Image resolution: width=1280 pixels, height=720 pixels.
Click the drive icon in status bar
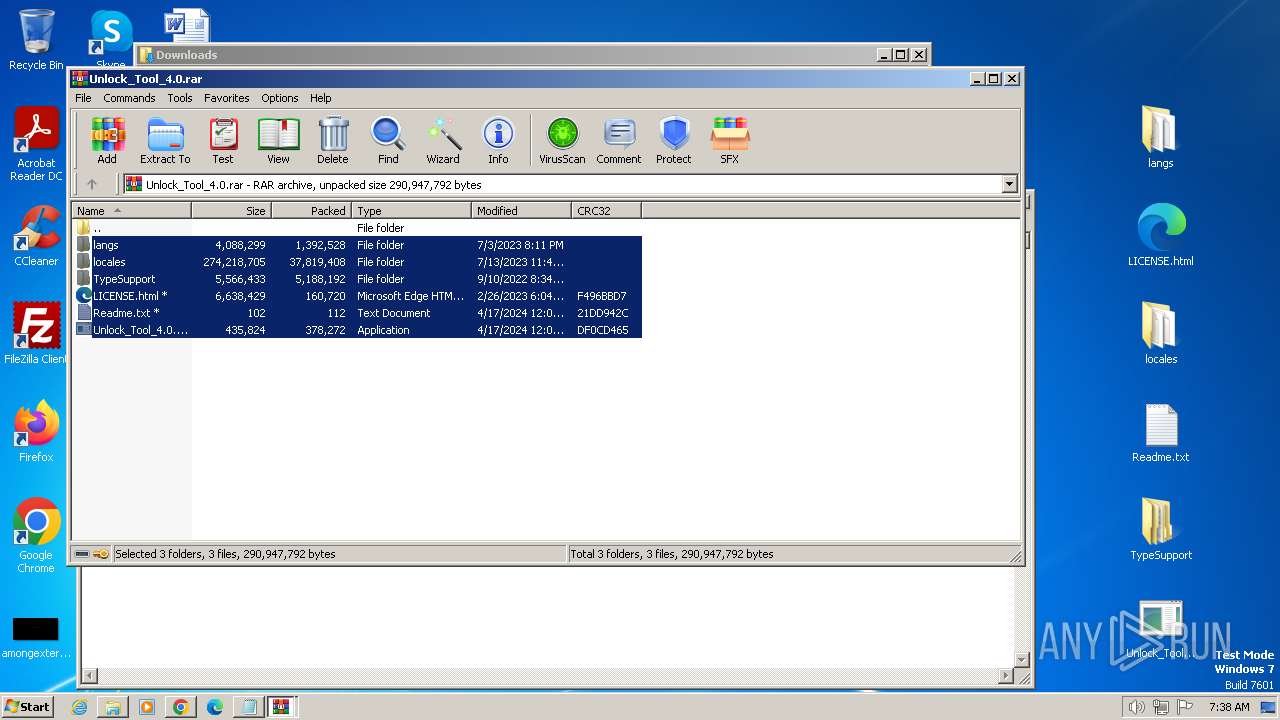click(82, 554)
